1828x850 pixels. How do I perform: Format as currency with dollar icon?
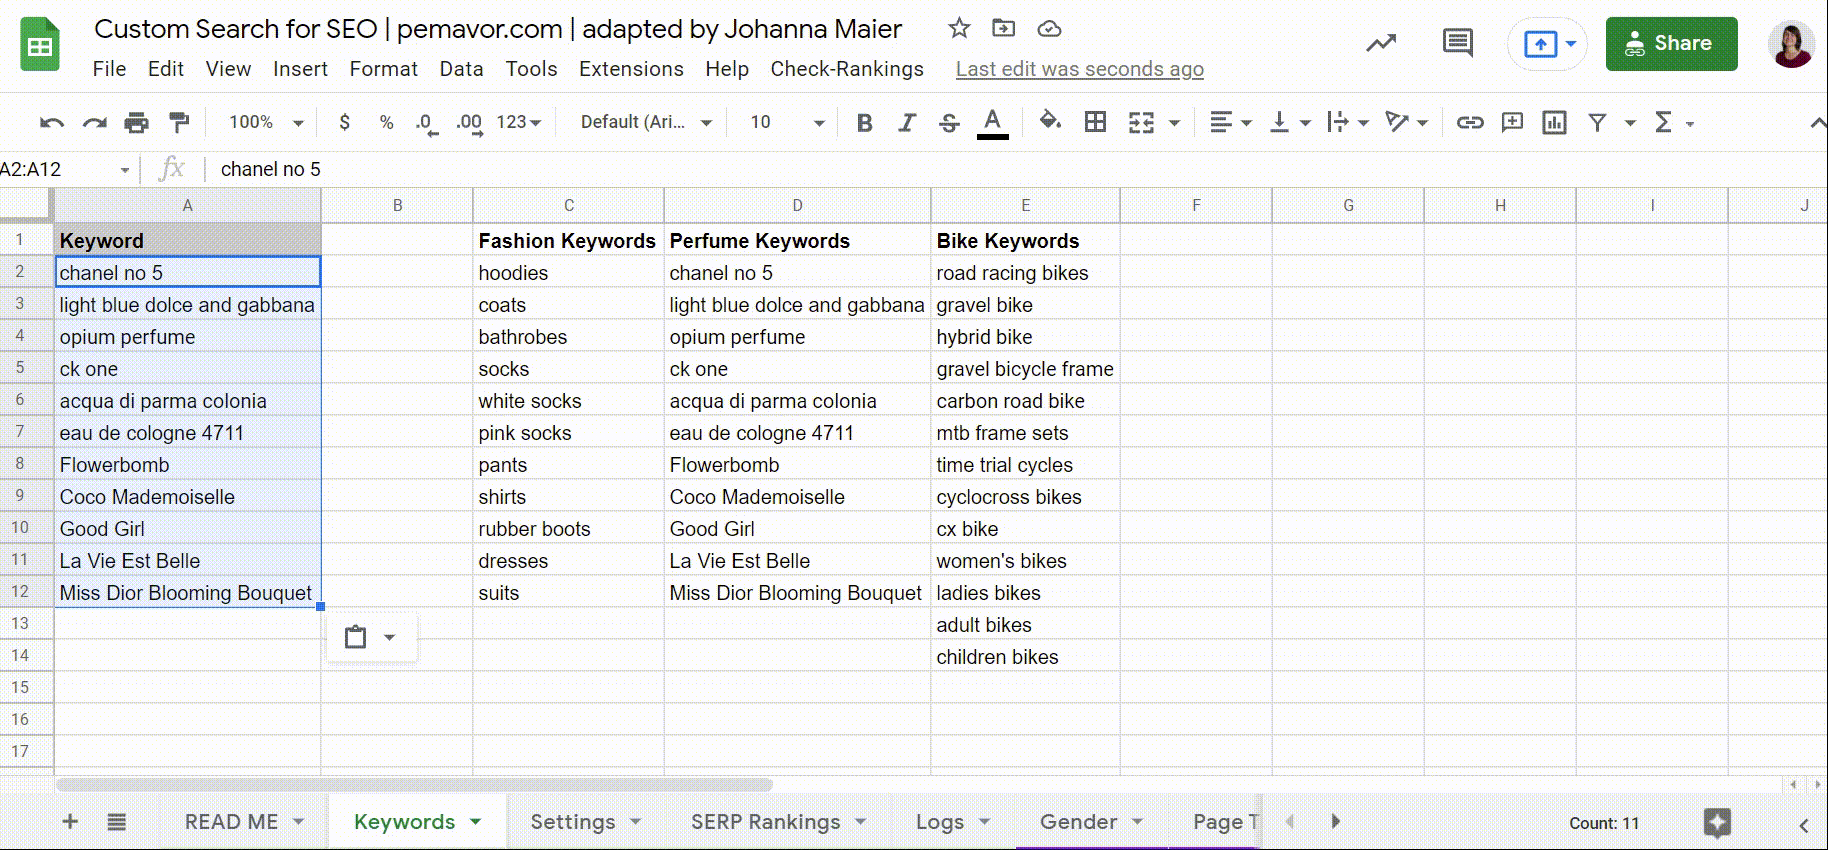tap(344, 122)
